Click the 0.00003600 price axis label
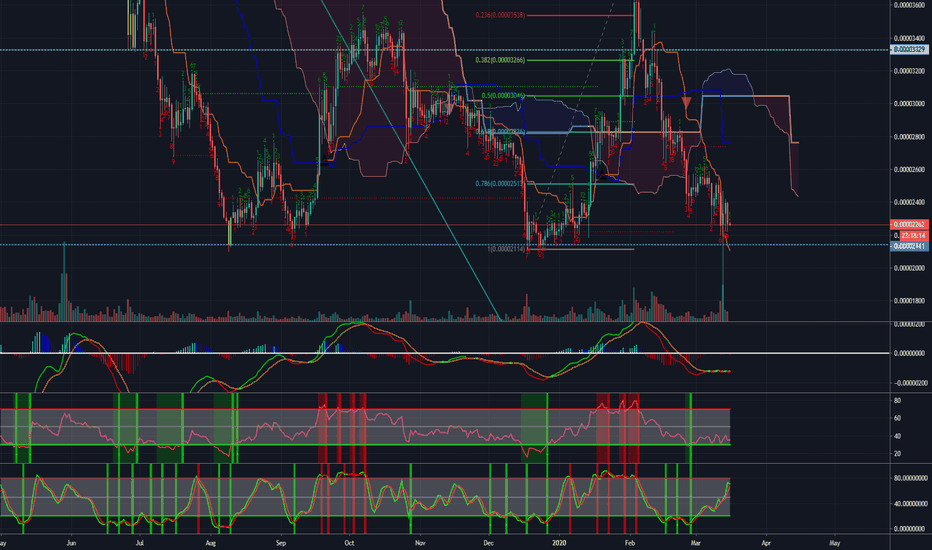This screenshot has height=550, width=932. [909, 5]
